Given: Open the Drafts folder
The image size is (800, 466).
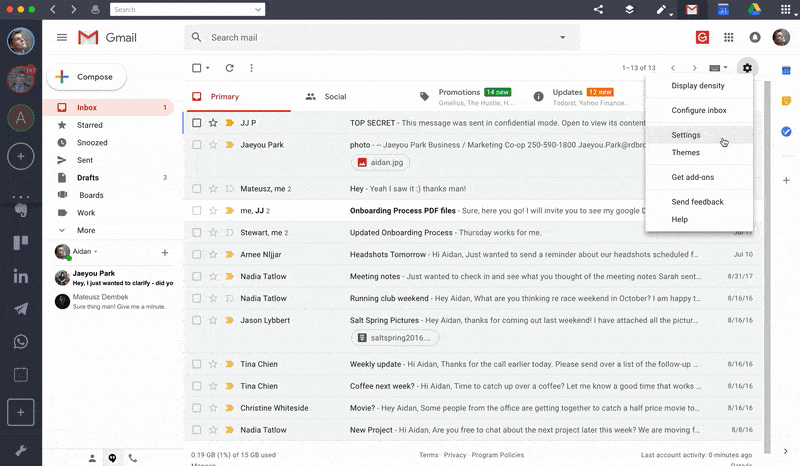Looking at the screenshot, I should point(88,178).
